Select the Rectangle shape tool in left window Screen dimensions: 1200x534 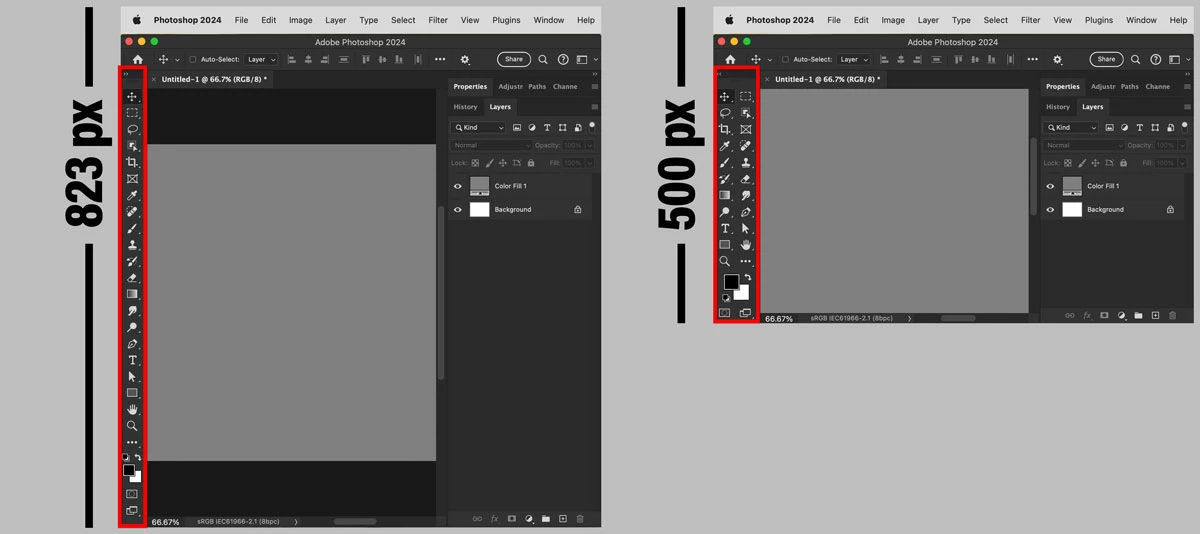[132, 393]
